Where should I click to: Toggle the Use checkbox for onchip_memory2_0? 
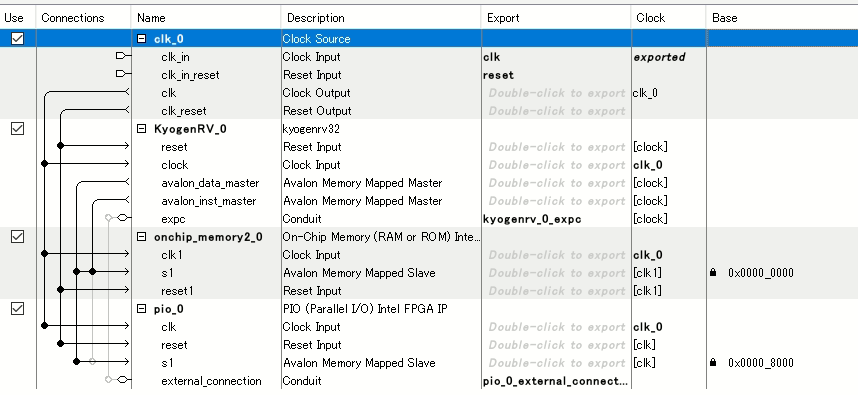(18, 237)
